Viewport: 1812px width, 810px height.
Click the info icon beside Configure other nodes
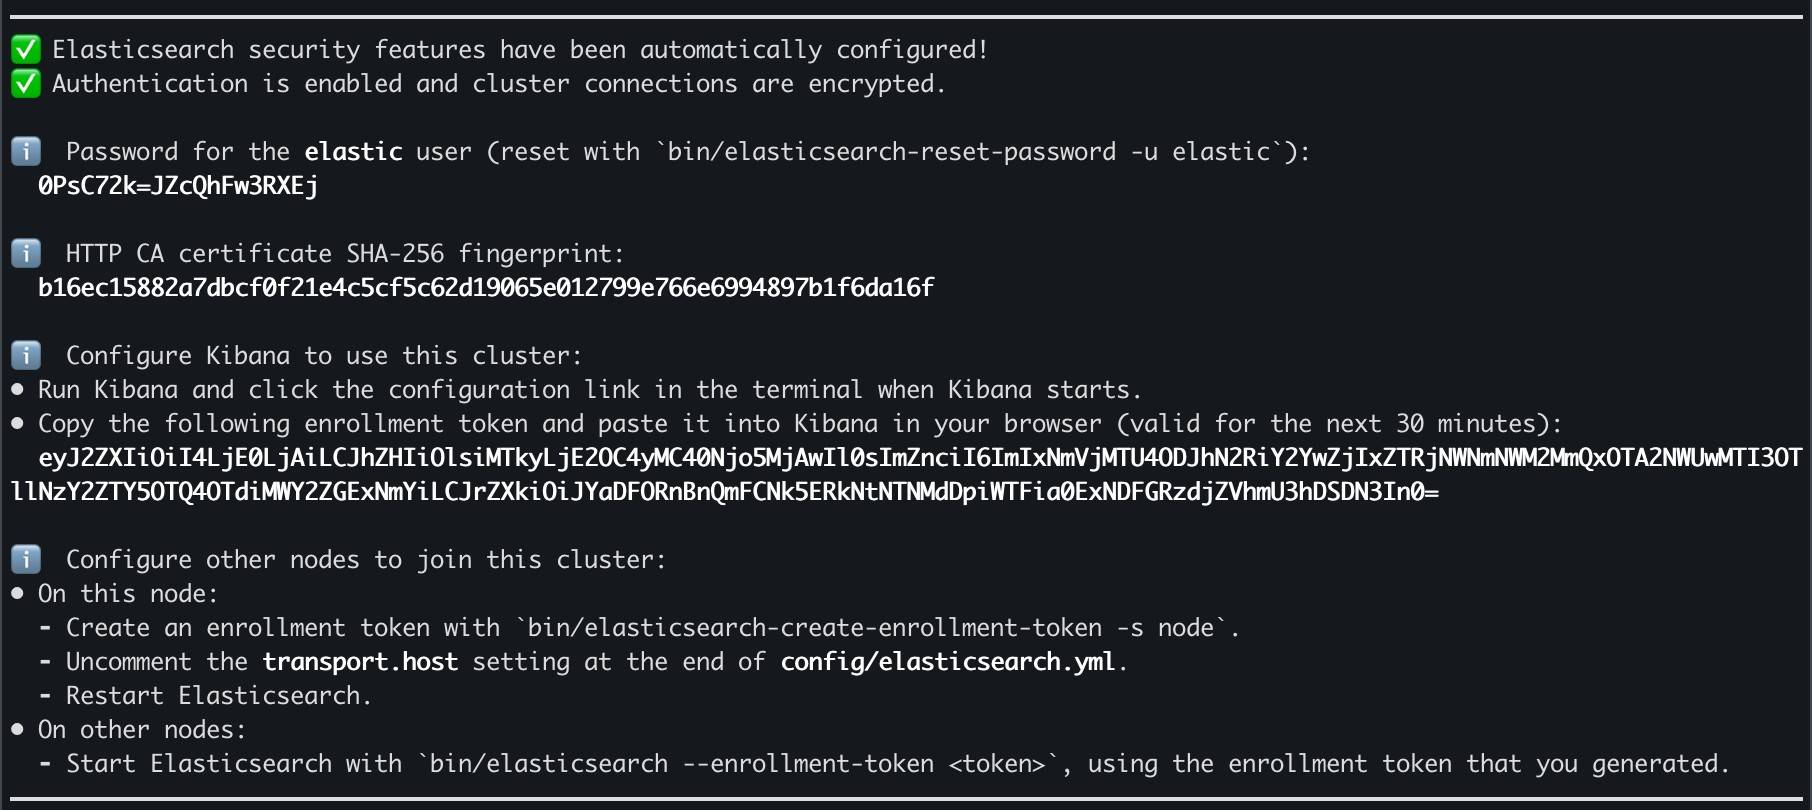(26, 559)
